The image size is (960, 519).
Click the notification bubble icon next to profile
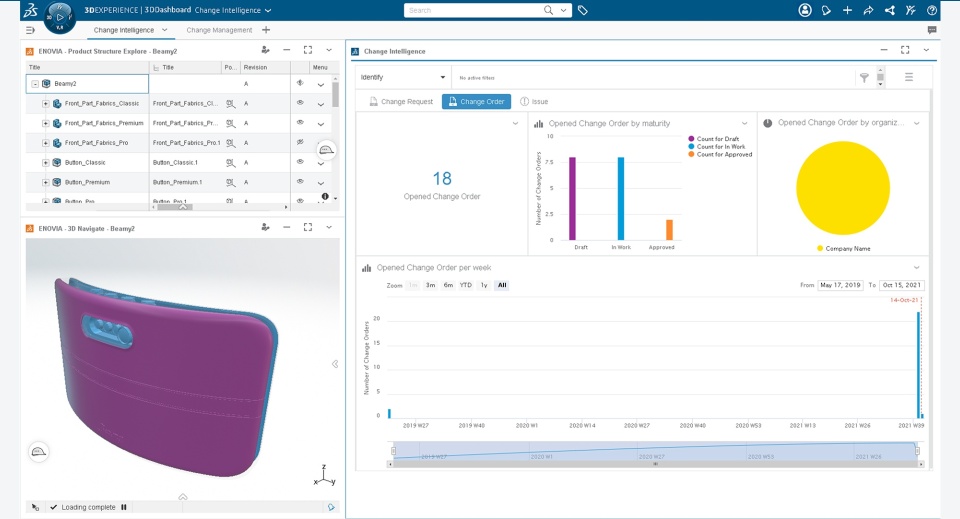coord(826,10)
